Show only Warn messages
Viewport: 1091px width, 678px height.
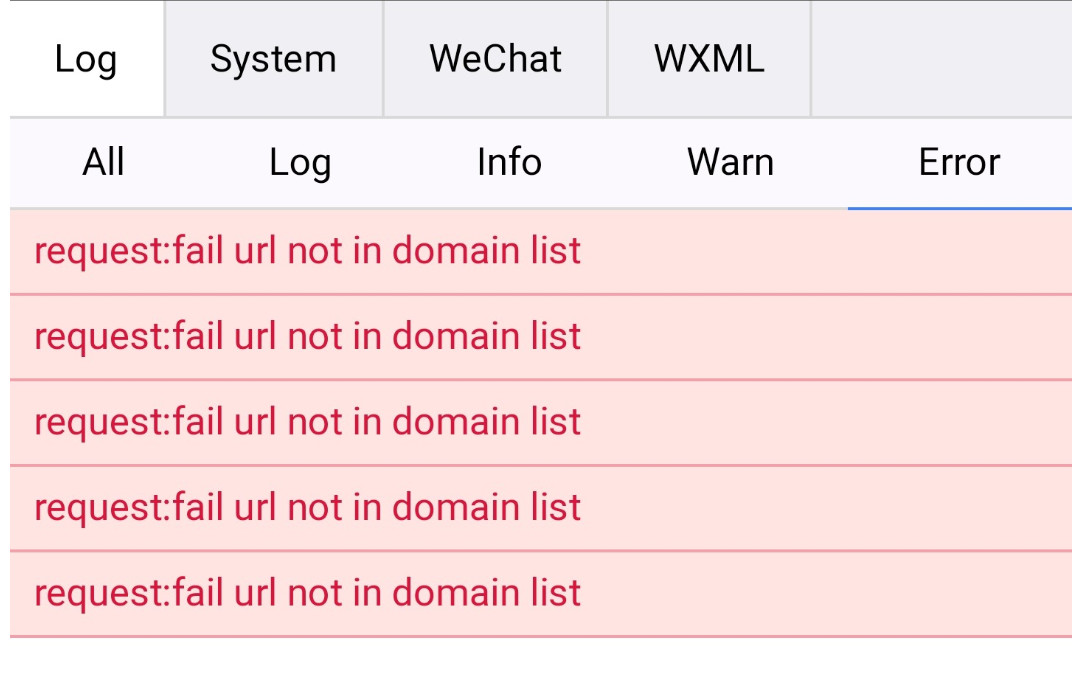[x=730, y=162]
